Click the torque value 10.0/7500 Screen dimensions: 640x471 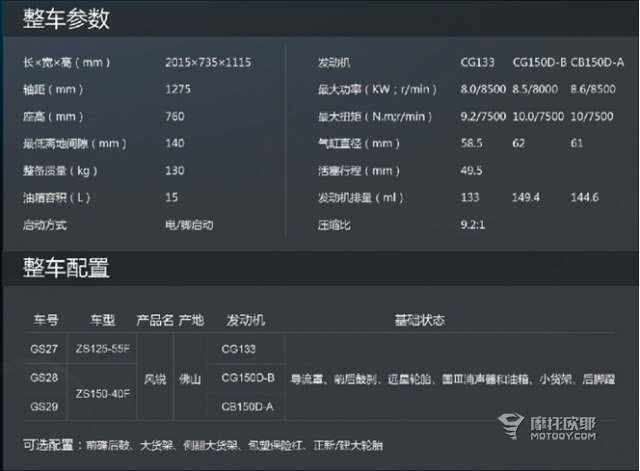(538, 117)
